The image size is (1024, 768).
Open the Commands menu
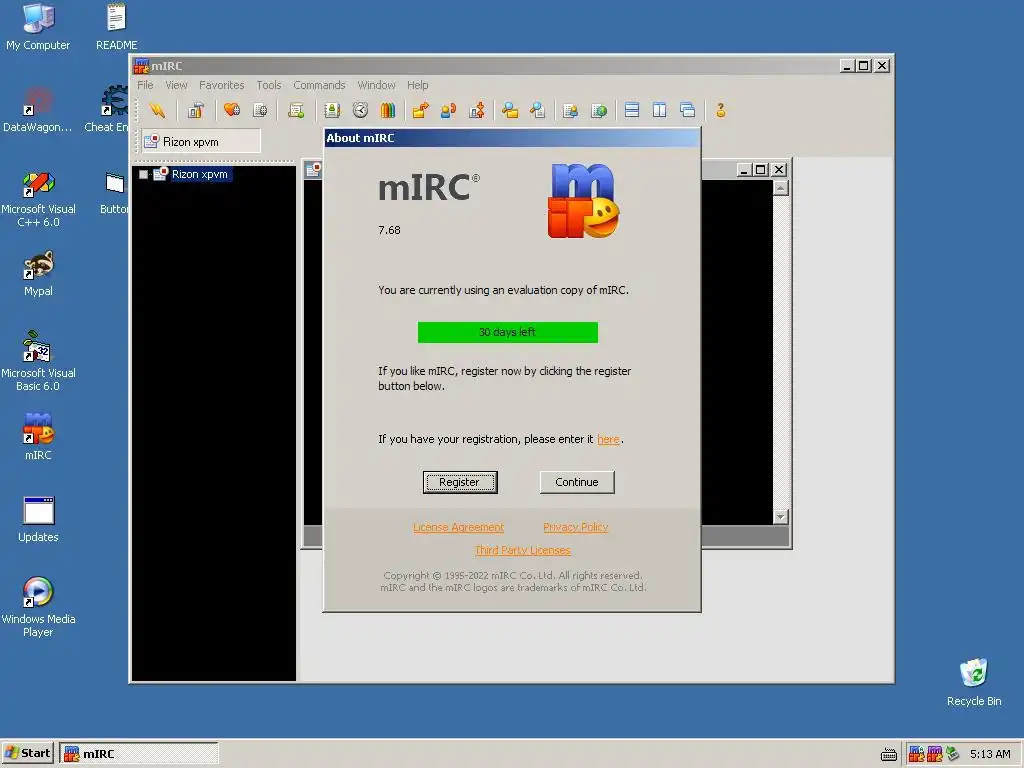319,85
